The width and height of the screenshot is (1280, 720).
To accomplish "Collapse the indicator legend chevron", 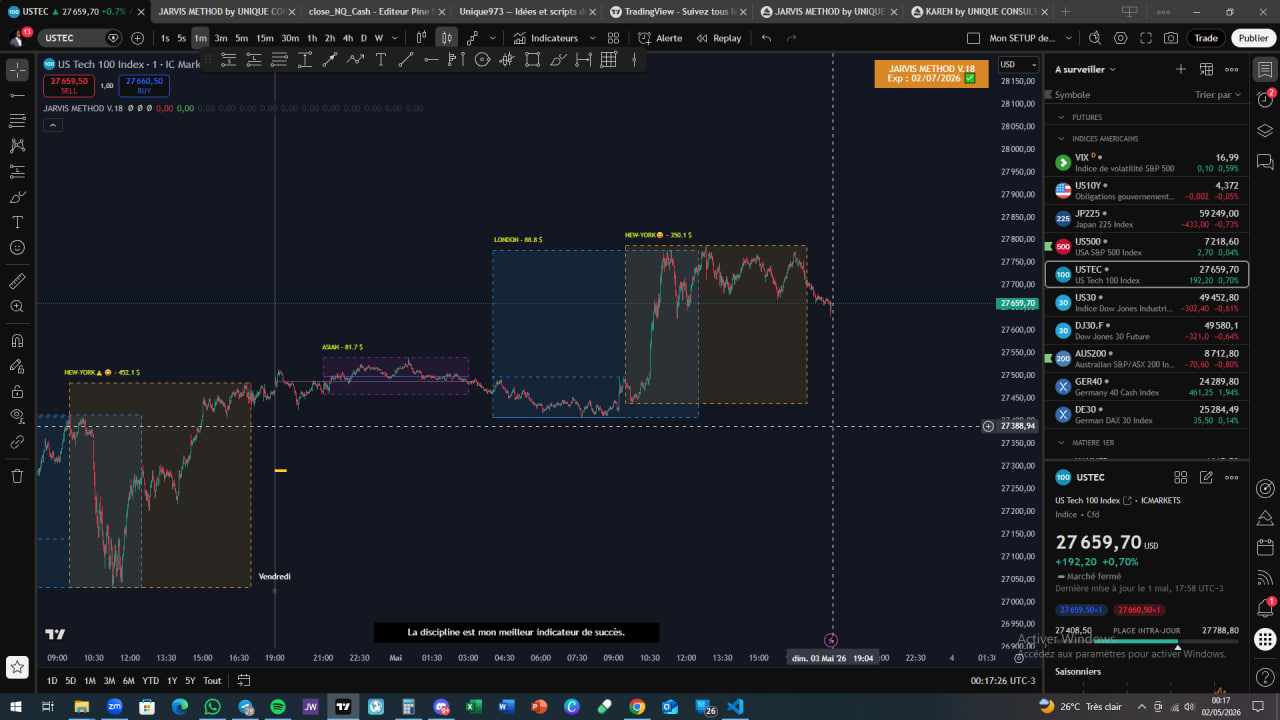I will pyautogui.click(x=53, y=125).
